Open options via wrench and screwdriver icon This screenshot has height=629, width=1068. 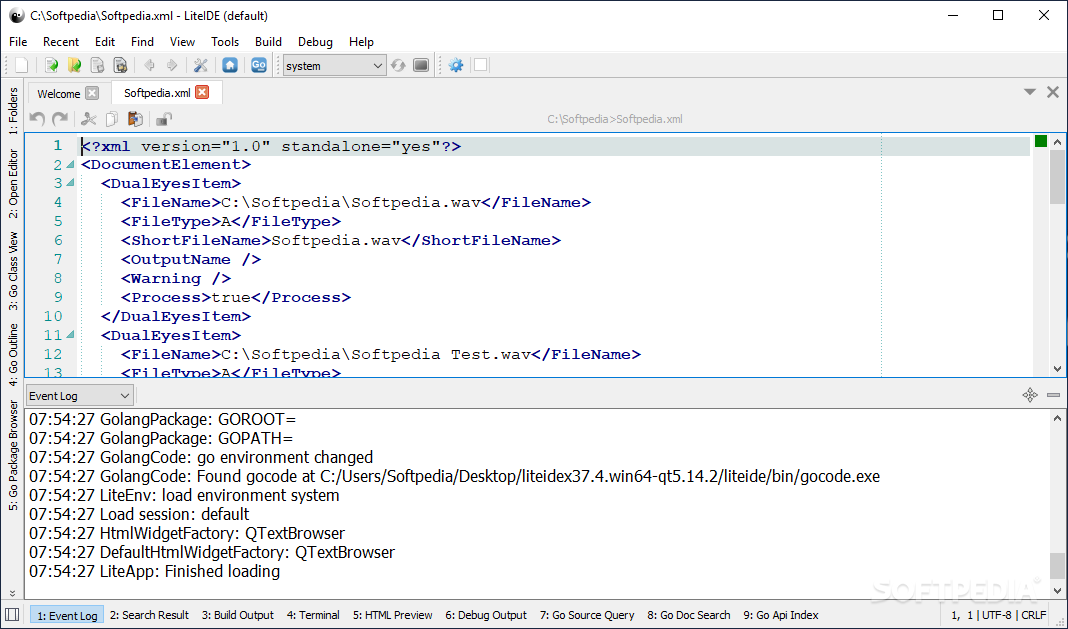201,65
